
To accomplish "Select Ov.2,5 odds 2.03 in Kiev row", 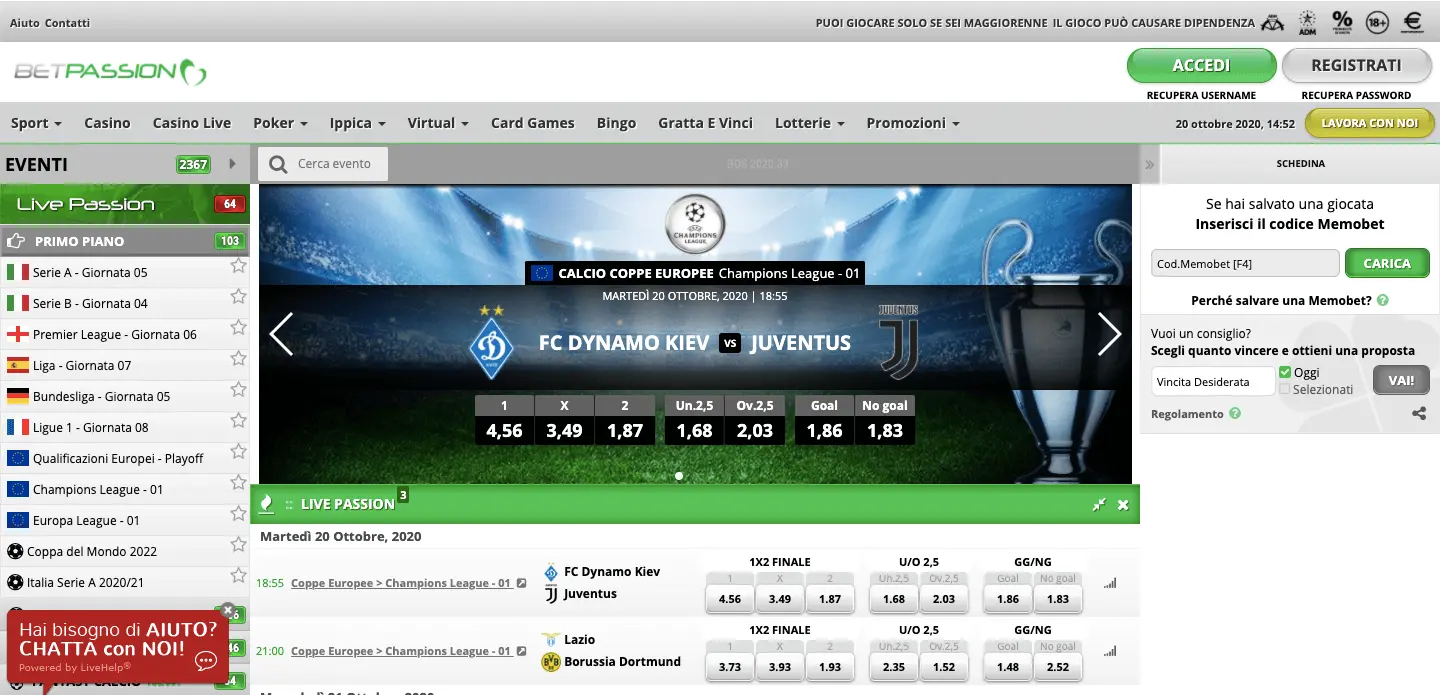I will (943, 599).
